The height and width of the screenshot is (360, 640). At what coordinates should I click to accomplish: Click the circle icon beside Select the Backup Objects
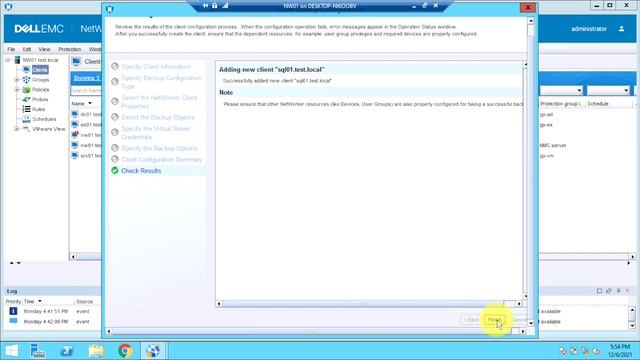click(x=115, y=117)
